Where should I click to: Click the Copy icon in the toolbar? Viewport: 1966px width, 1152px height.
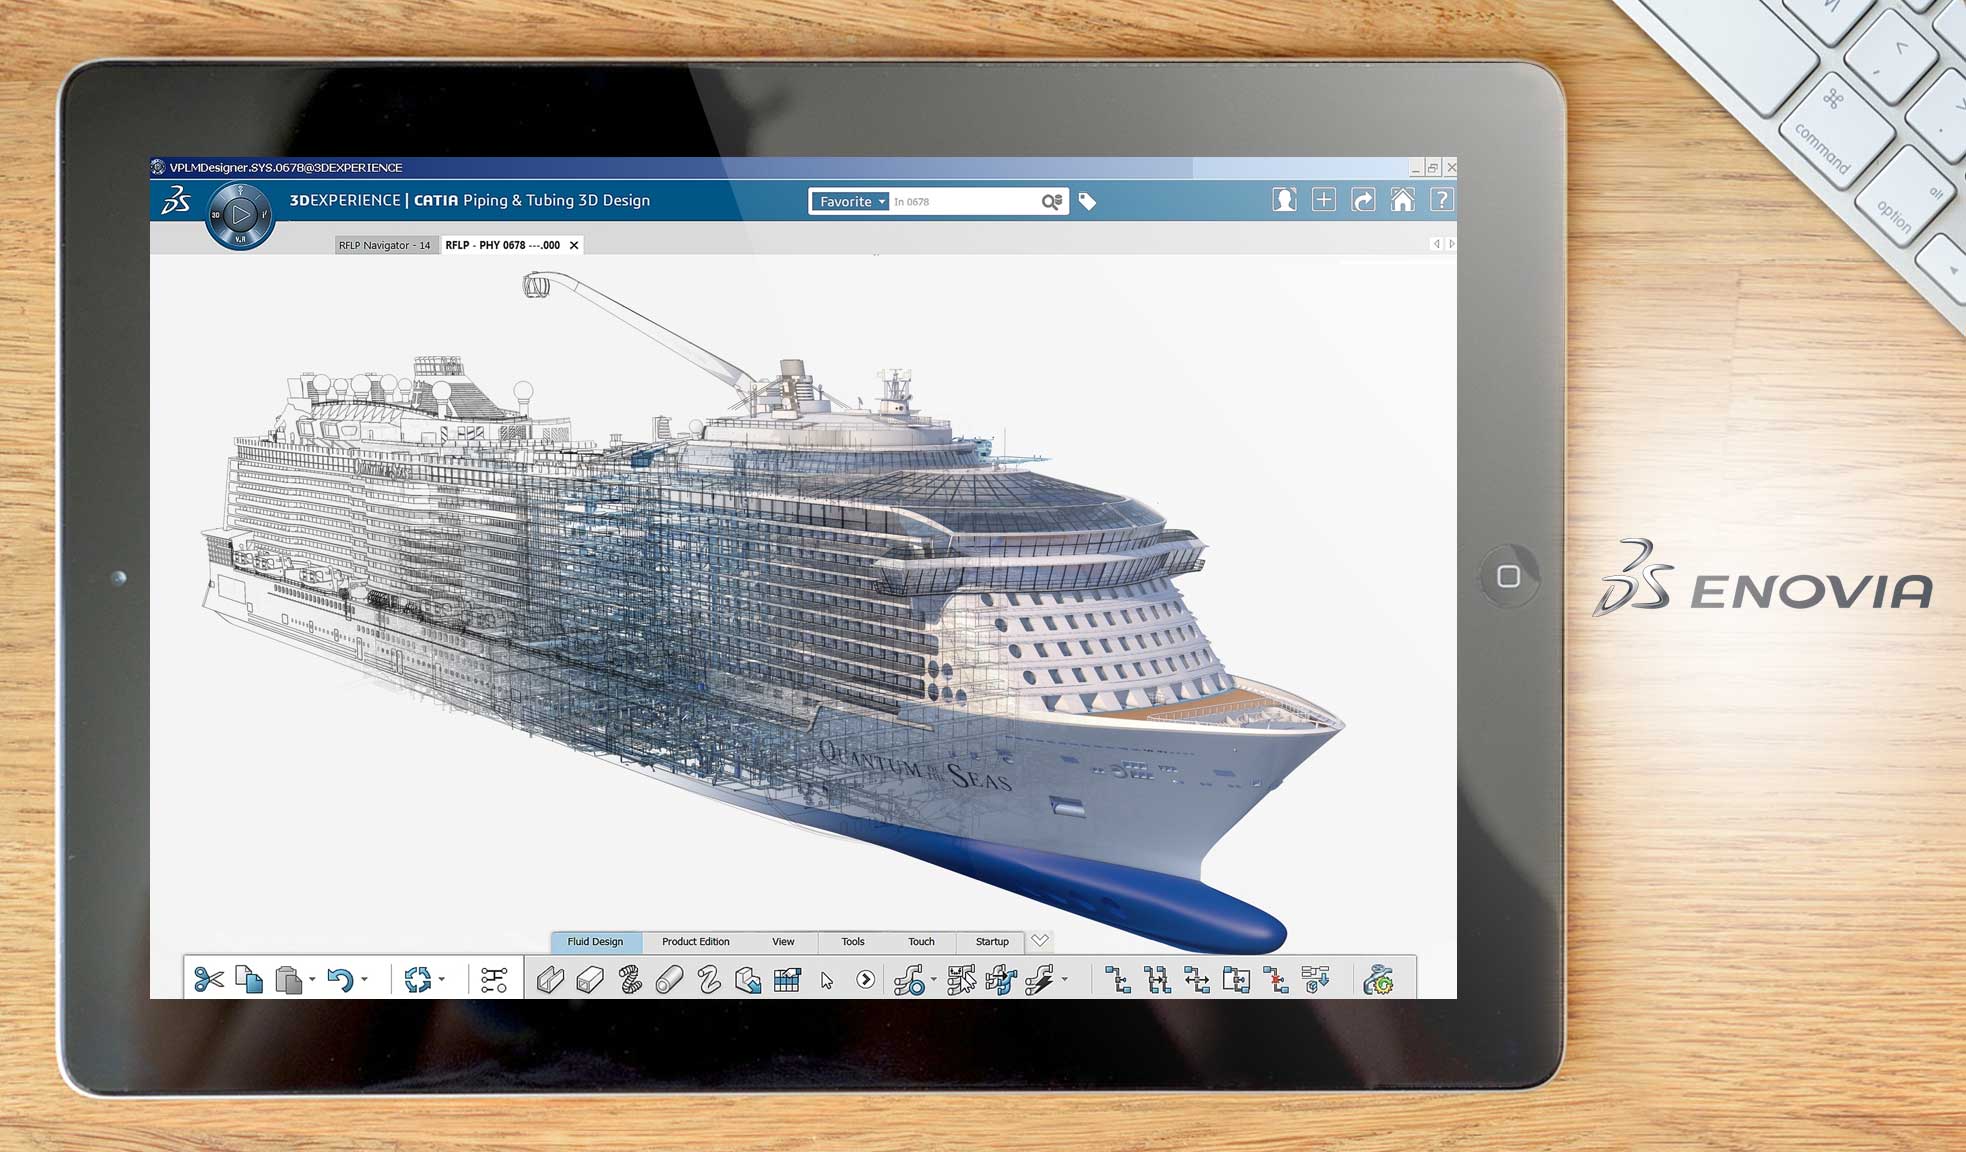(x=248, y=979)
